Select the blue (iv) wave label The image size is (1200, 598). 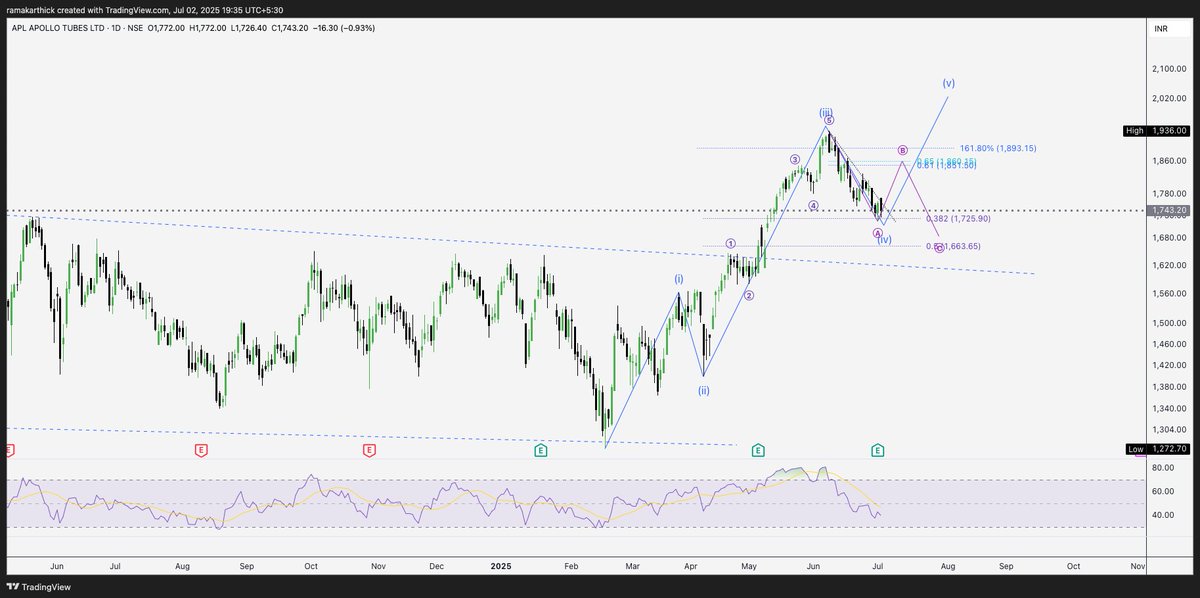coord(884,240)
